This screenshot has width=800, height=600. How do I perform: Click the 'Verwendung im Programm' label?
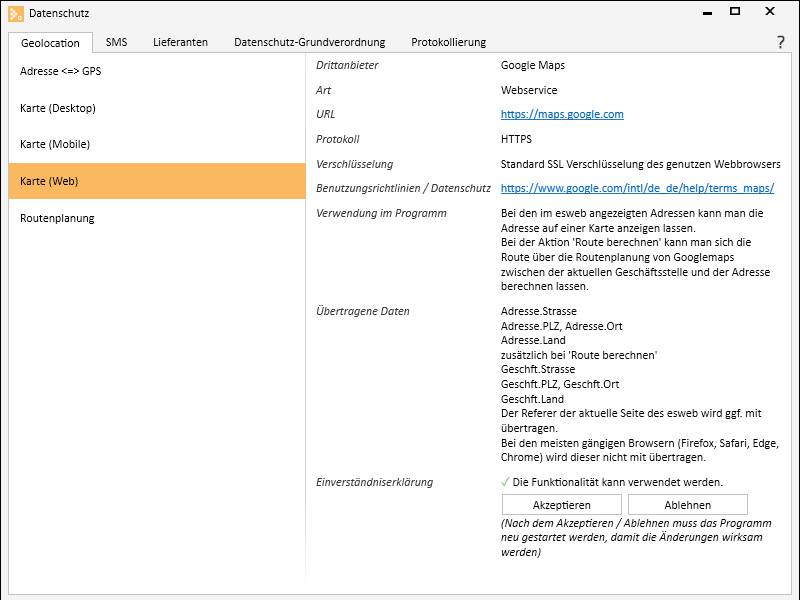tap(381, 213)
